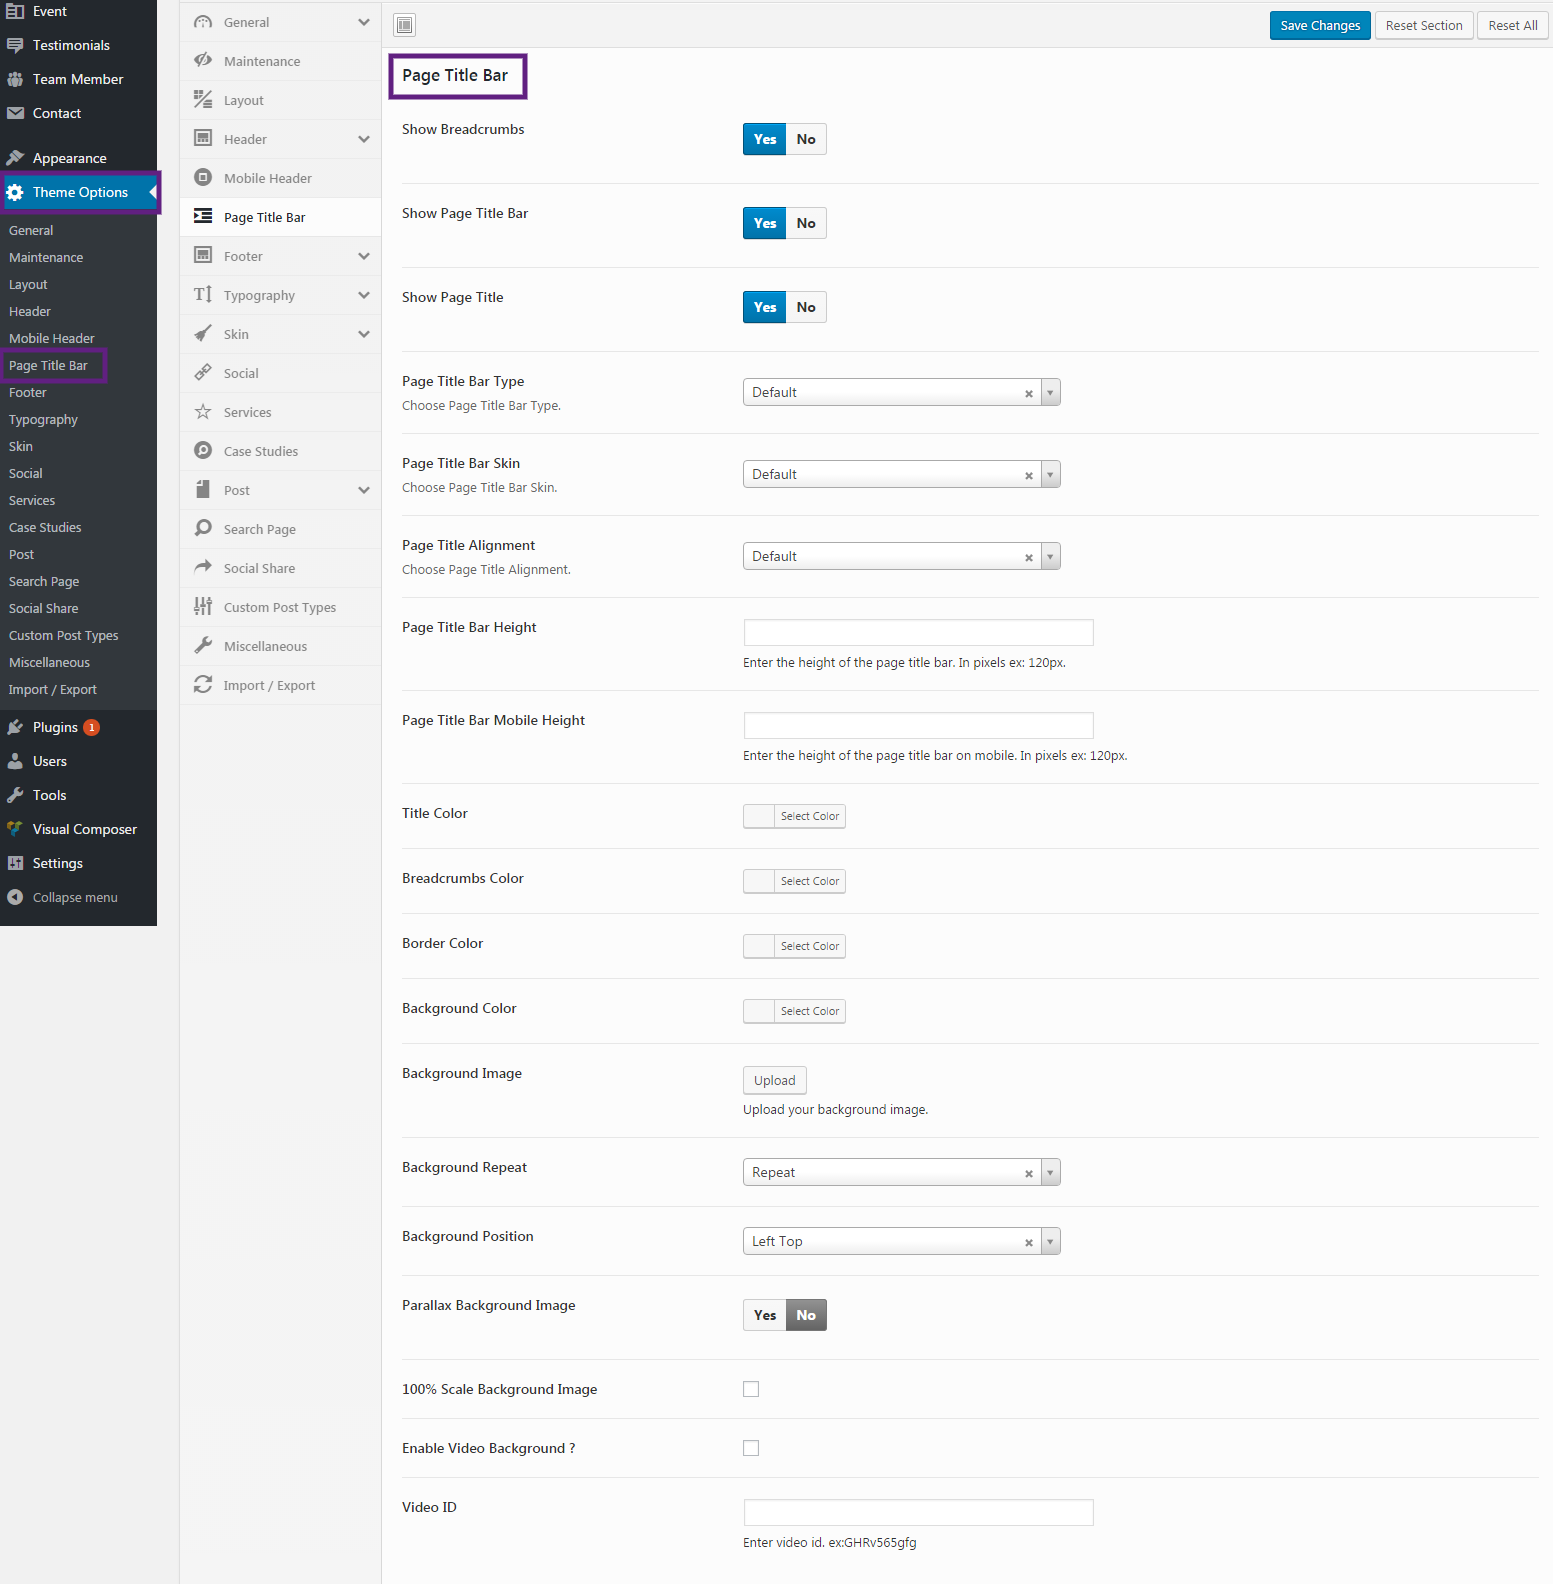
Task: Open Plugins in the admin menu
Action: (x=55, y=727)
